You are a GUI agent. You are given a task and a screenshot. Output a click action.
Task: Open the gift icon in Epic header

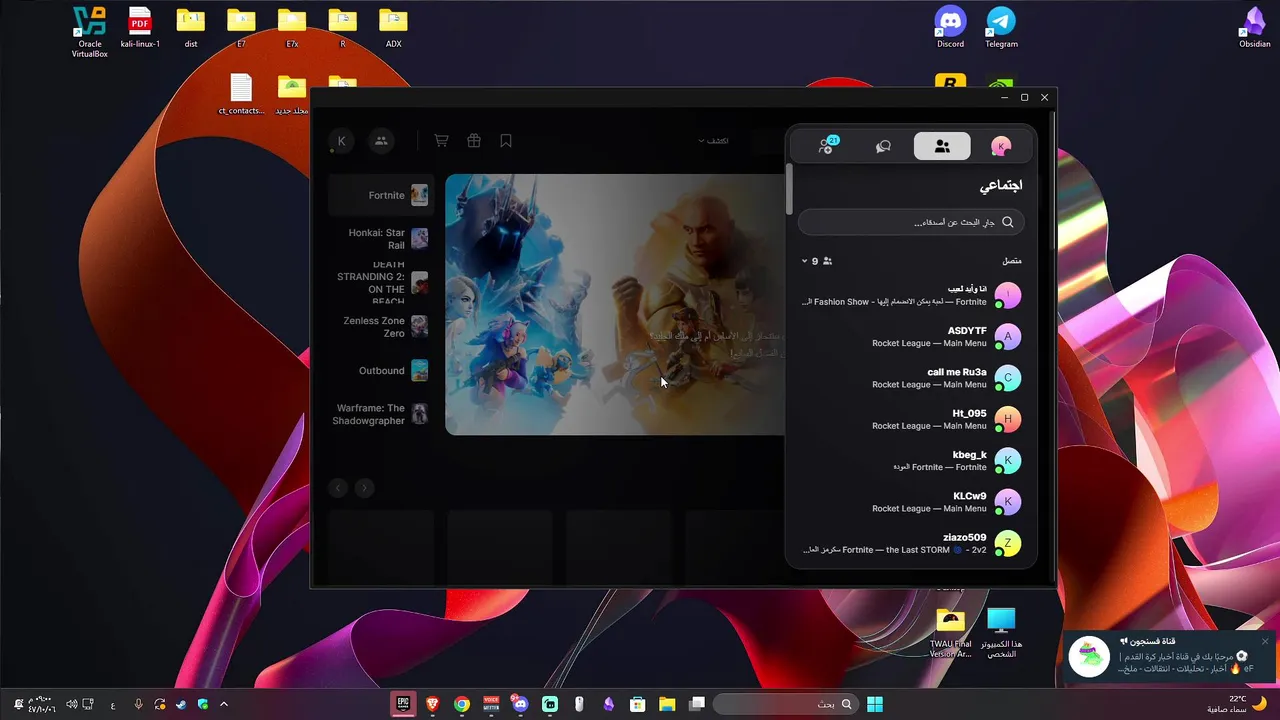tap(474, 141)
